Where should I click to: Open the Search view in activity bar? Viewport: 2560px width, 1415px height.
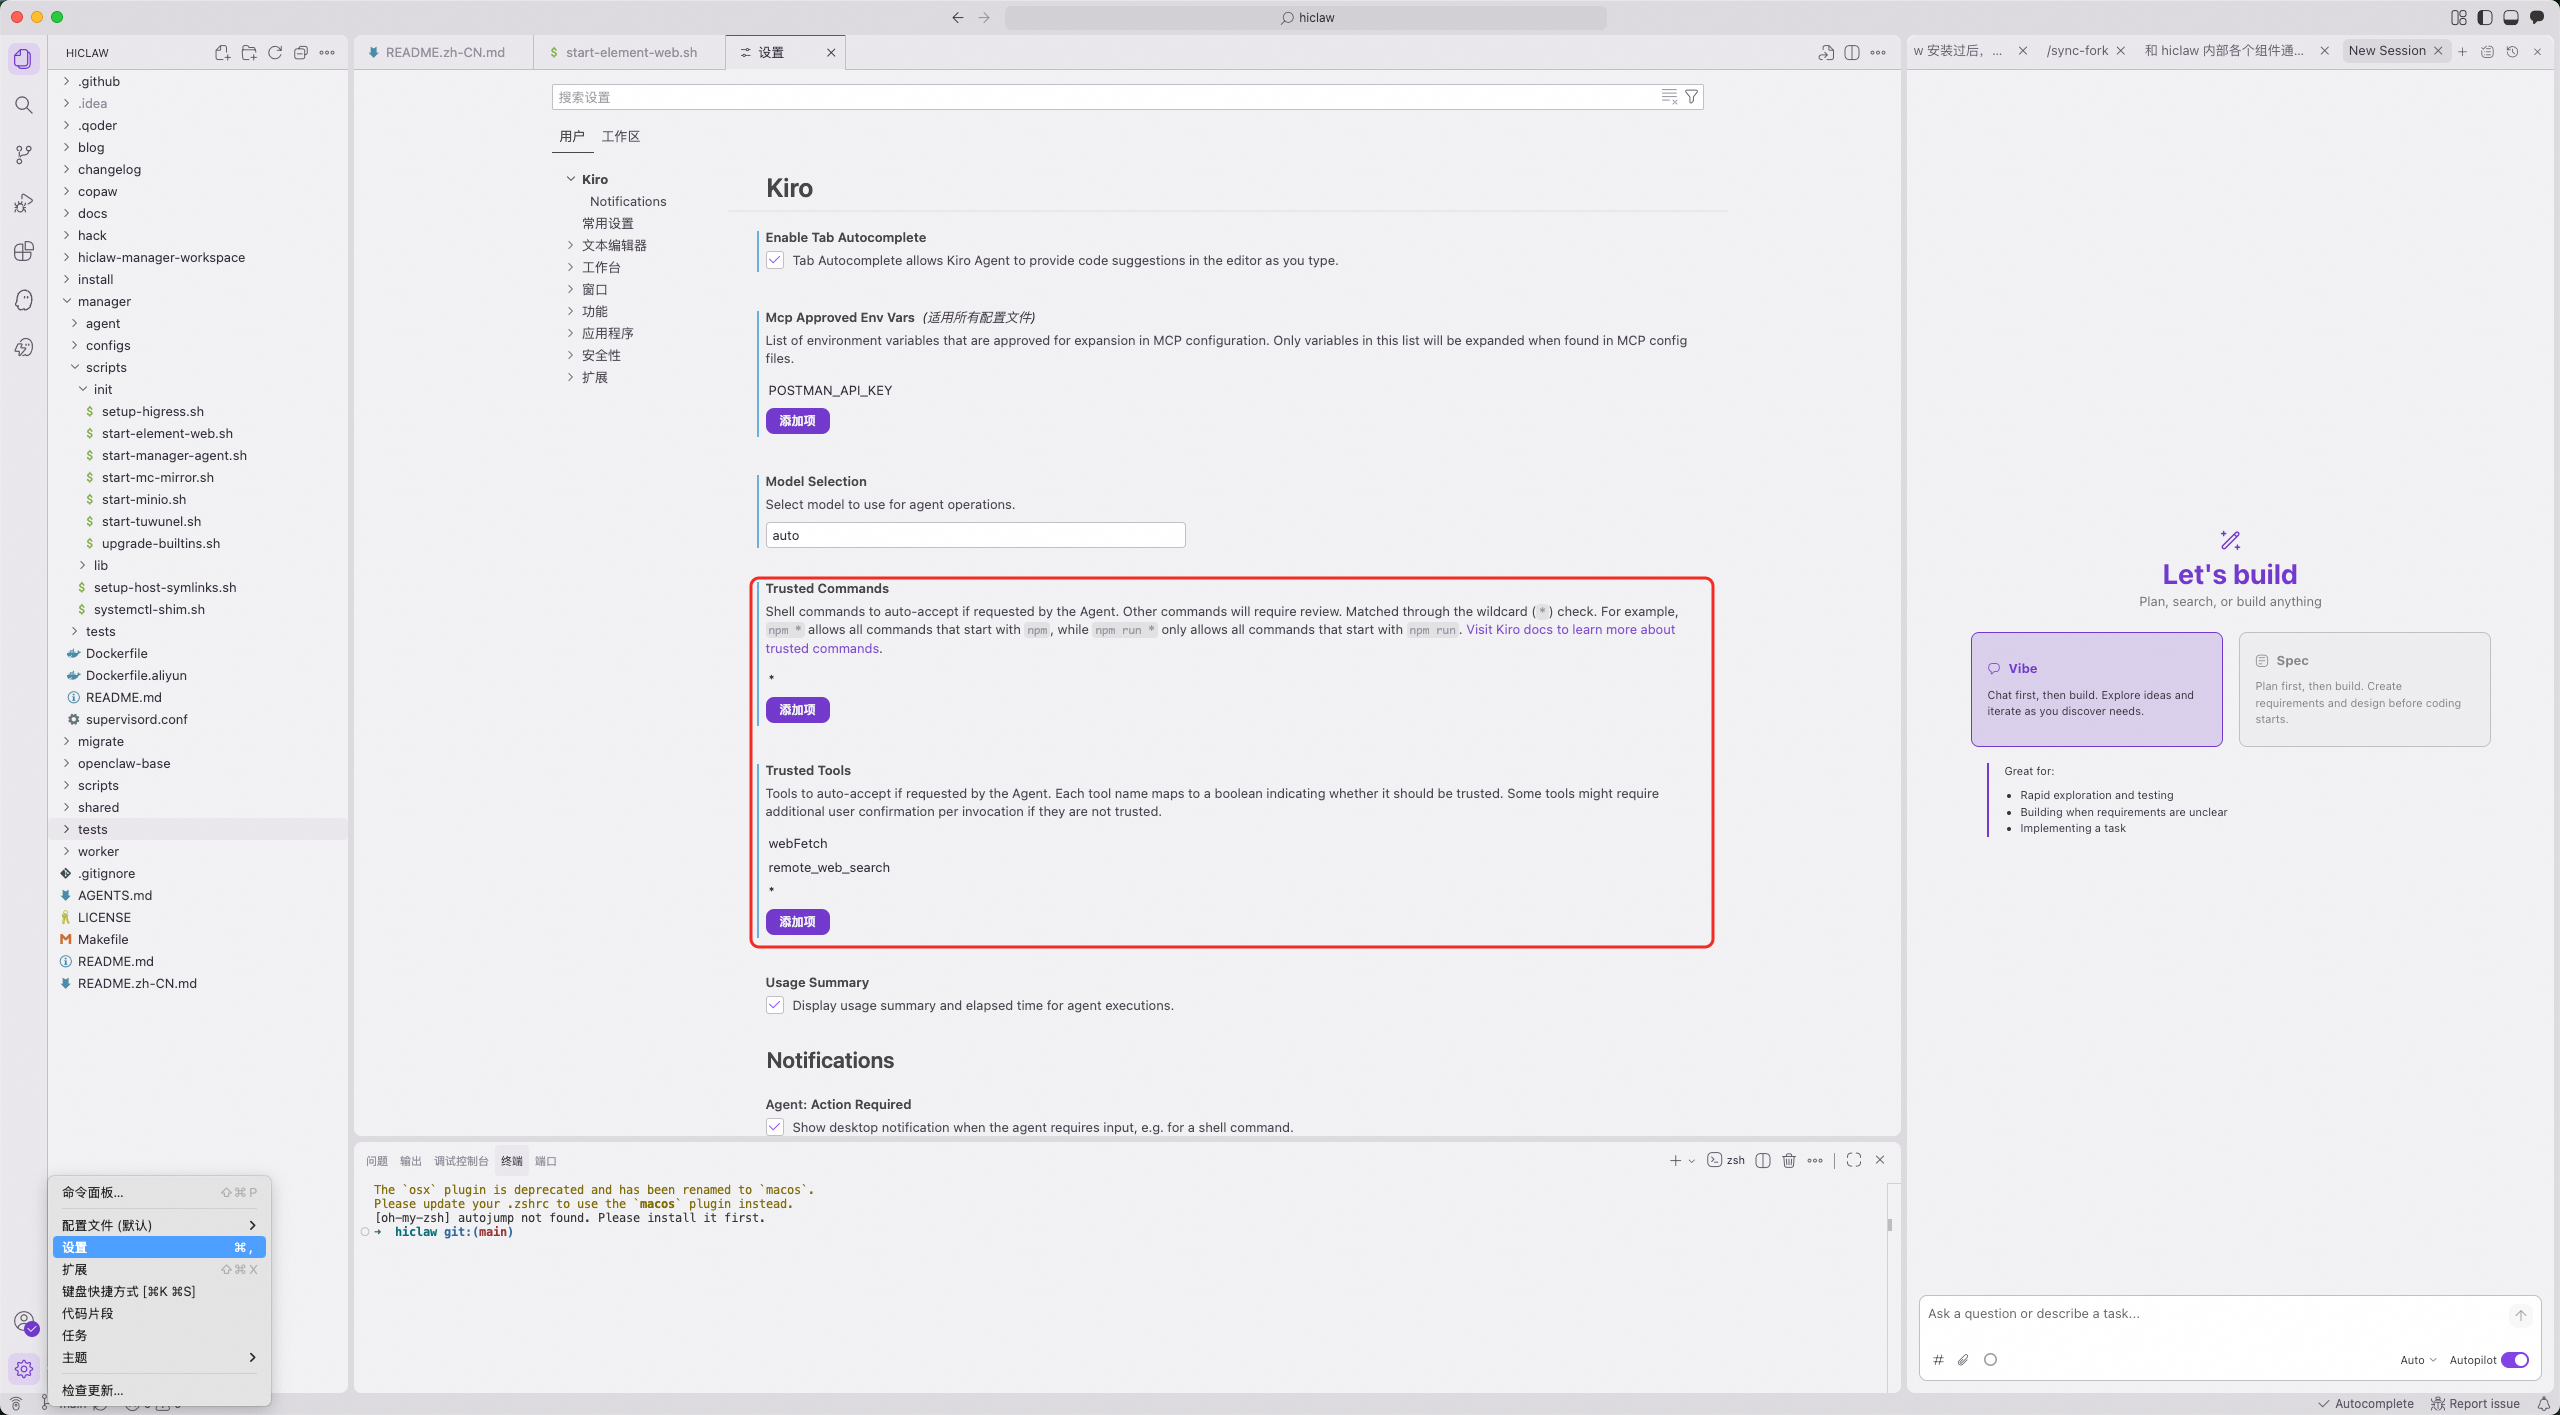pos(24,105)
